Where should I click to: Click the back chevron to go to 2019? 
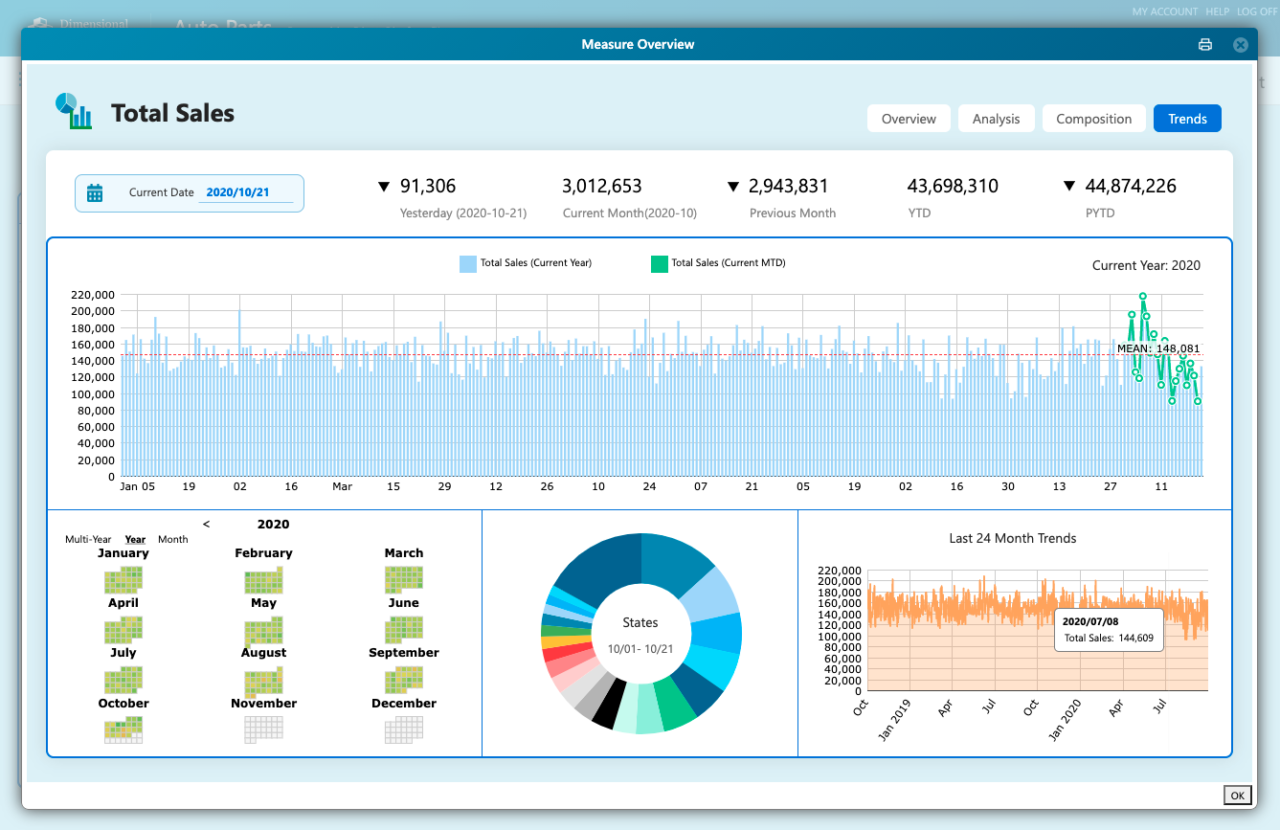(x=206, y=523)
